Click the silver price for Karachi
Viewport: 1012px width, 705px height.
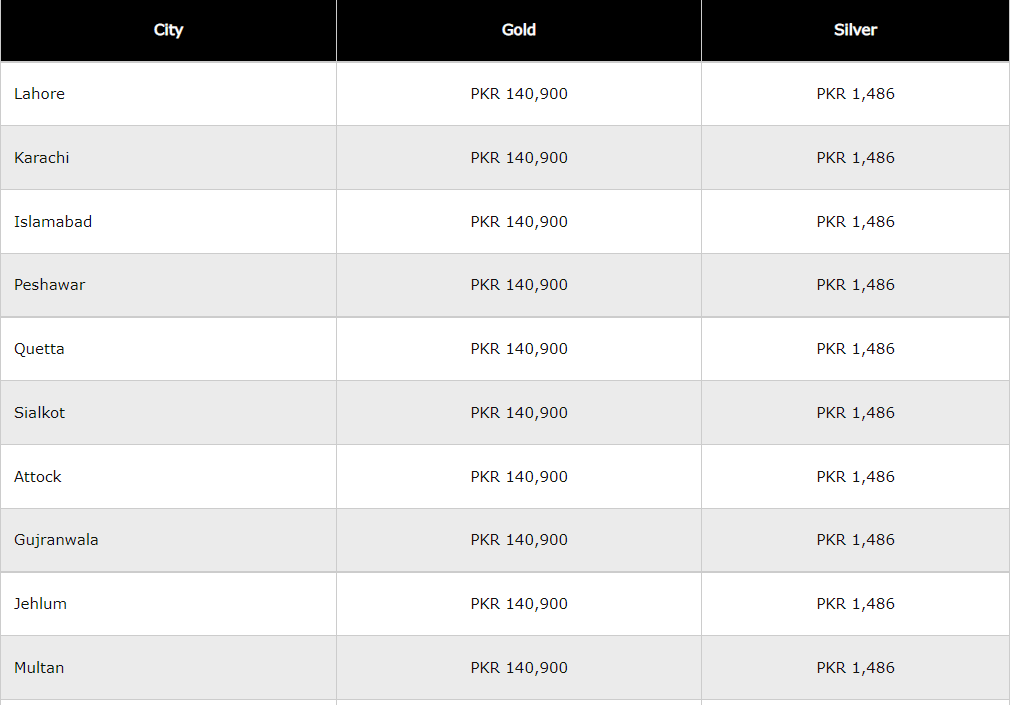(855, 158)
